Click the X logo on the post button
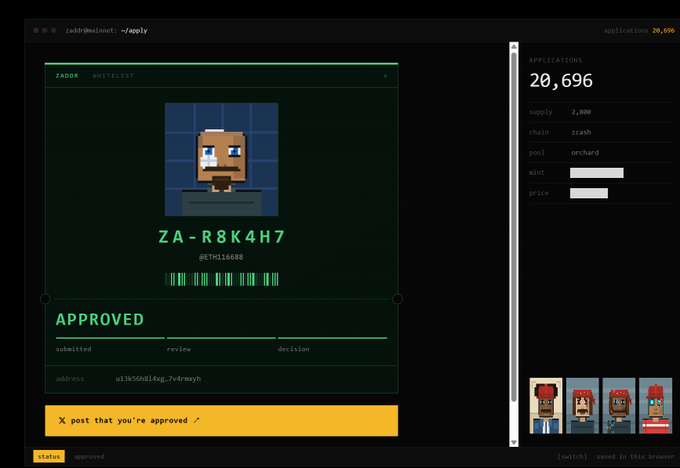680x468 pixels. click(x=62, y=420)
